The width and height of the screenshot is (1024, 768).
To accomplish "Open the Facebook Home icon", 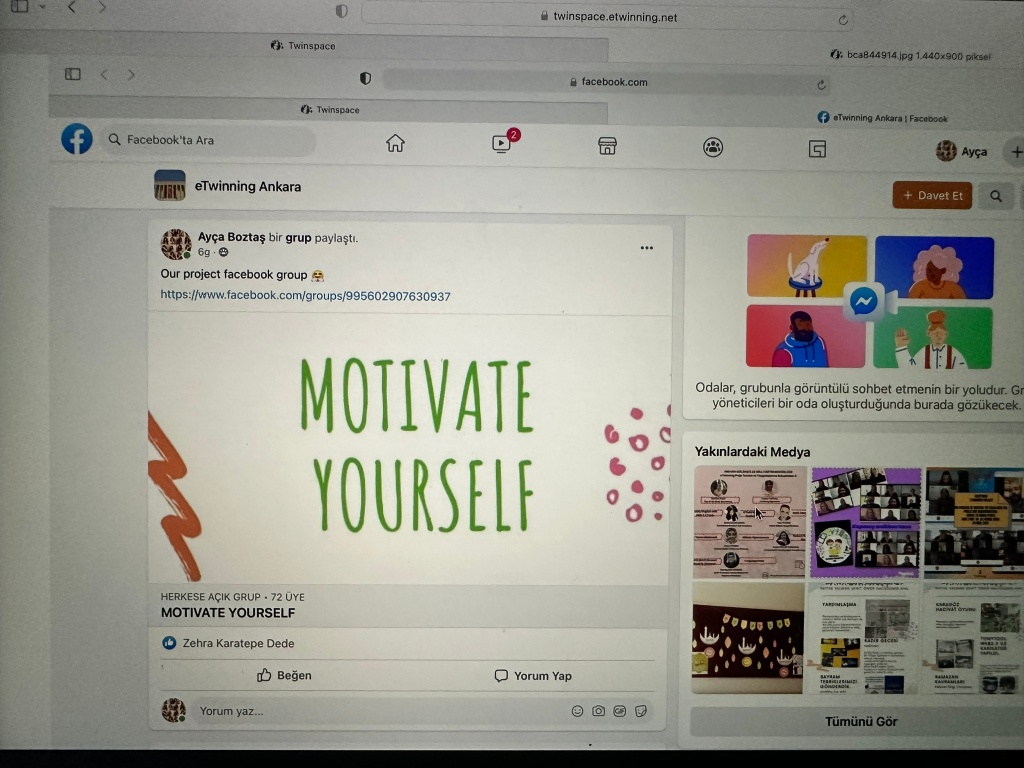I will pos(395,144).
